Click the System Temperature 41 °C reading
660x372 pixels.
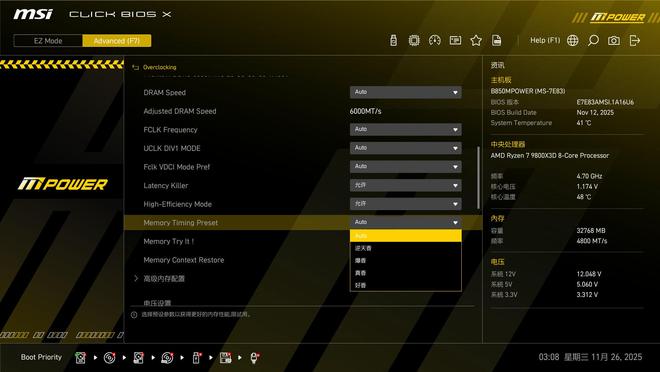(583, 123)
